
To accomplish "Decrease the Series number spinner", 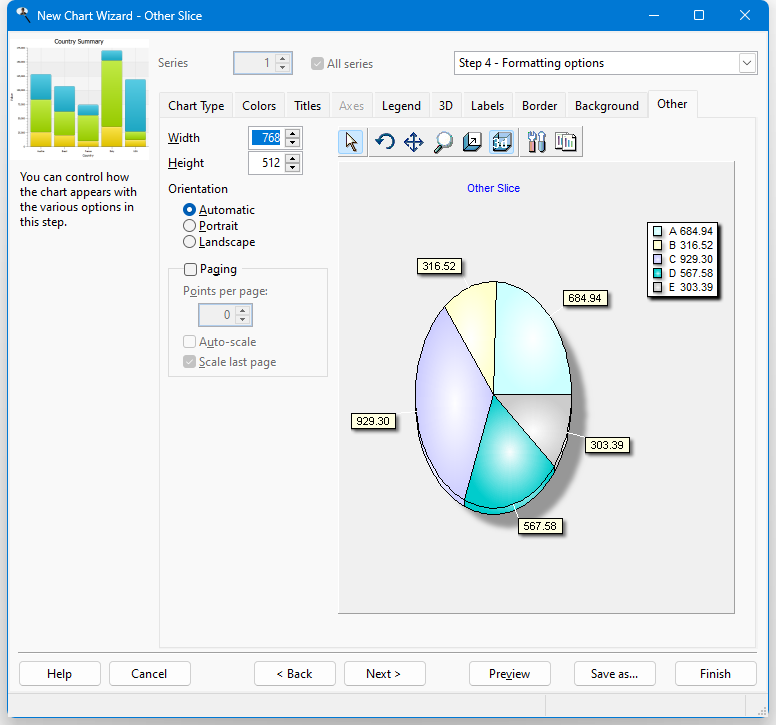I will (x=283, y=68).
